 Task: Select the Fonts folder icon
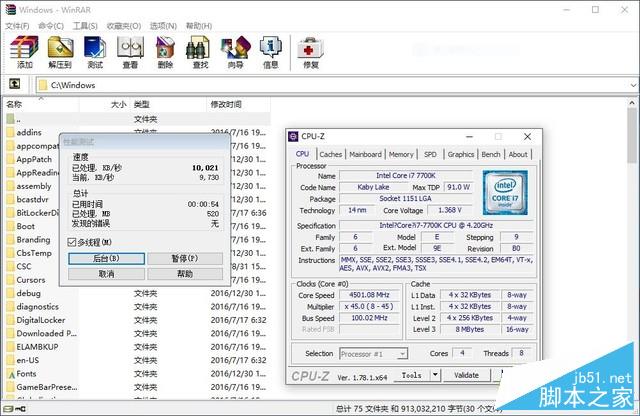(x=11, y=374)
